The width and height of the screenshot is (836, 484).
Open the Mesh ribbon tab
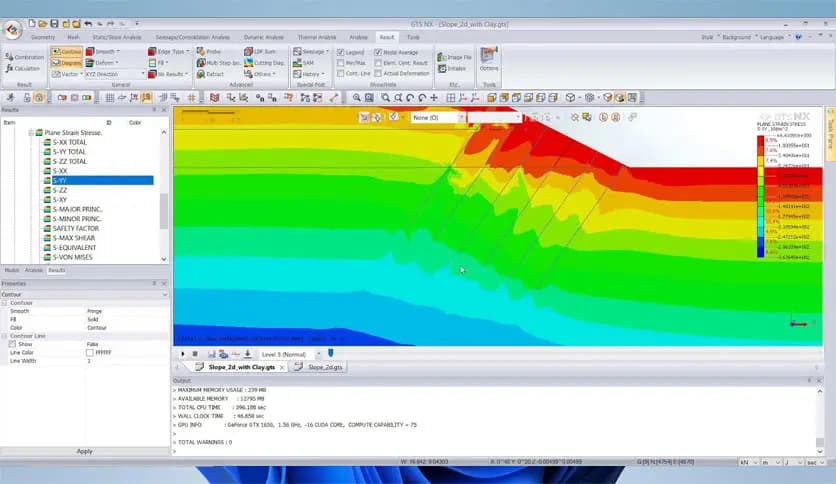click(x=74, y=37)
